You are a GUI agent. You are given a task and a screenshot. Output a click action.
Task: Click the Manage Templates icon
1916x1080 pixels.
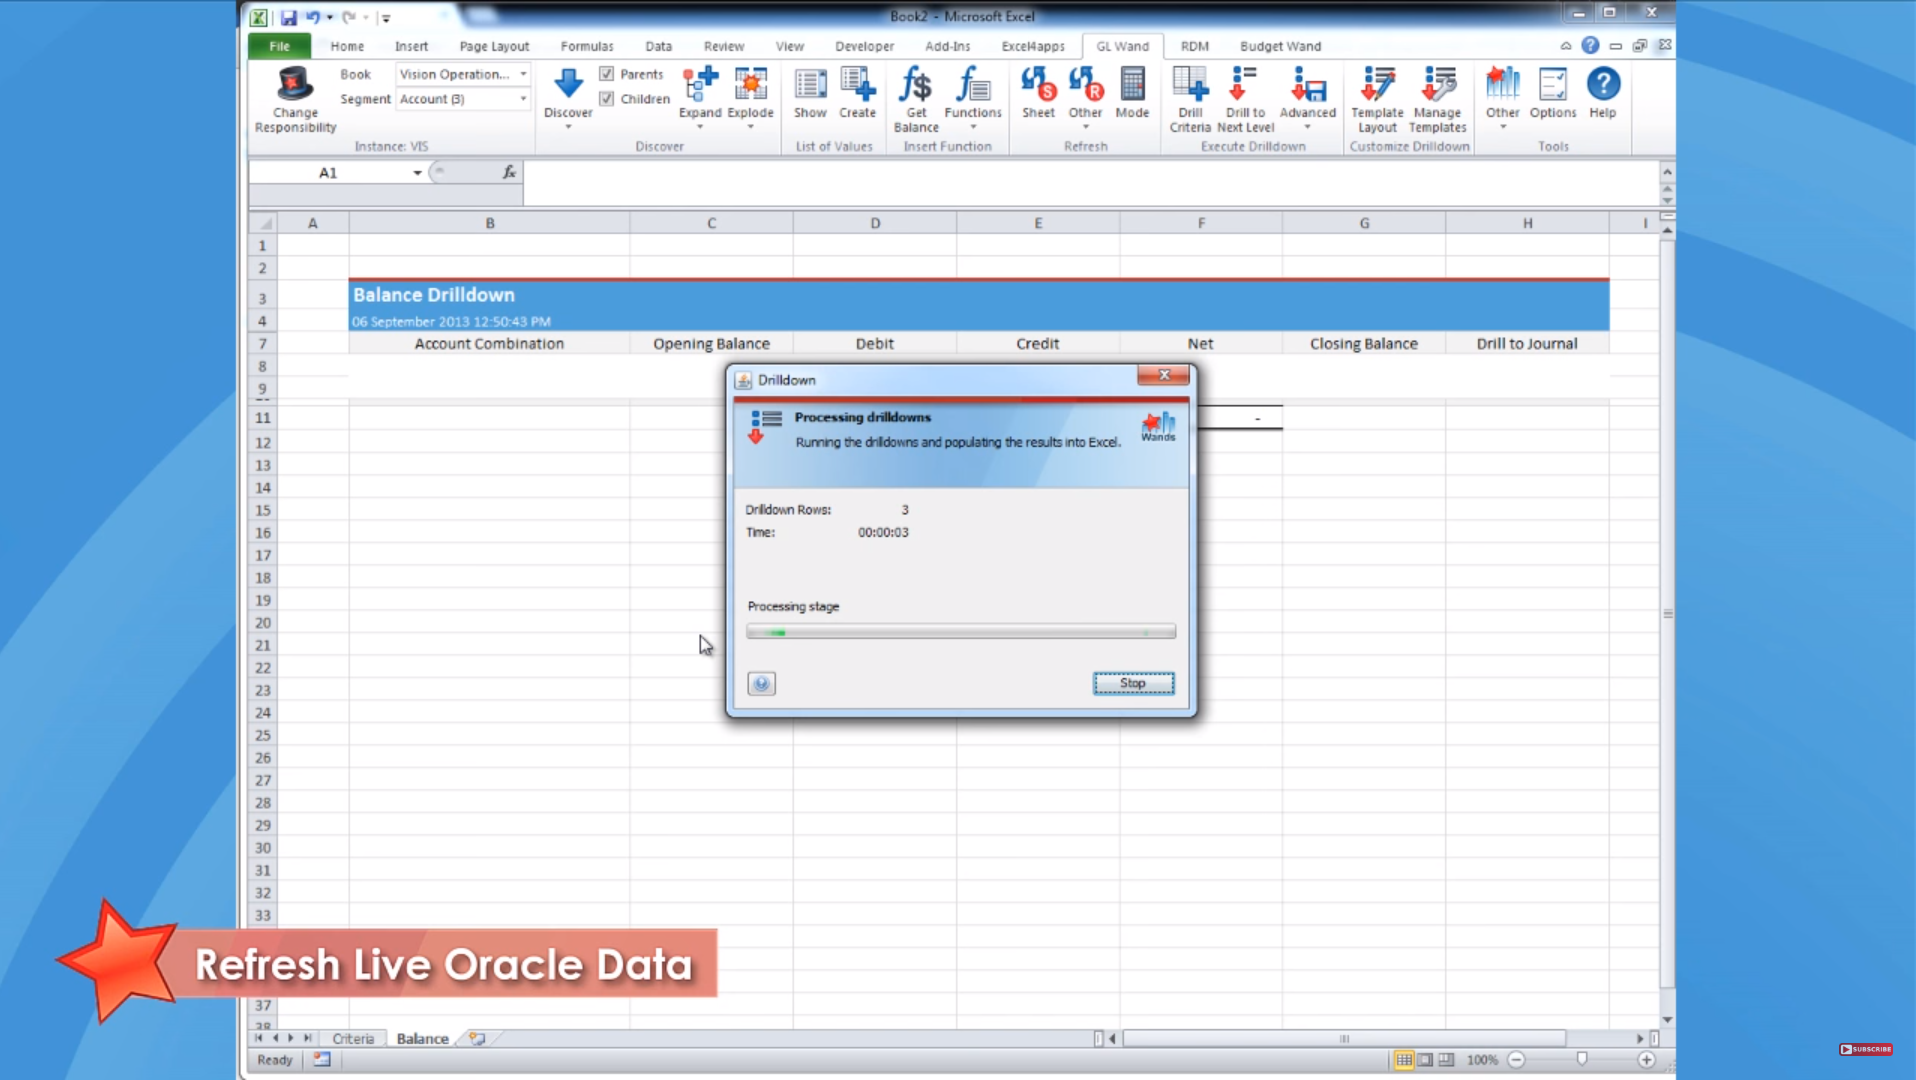point(1437,84)
